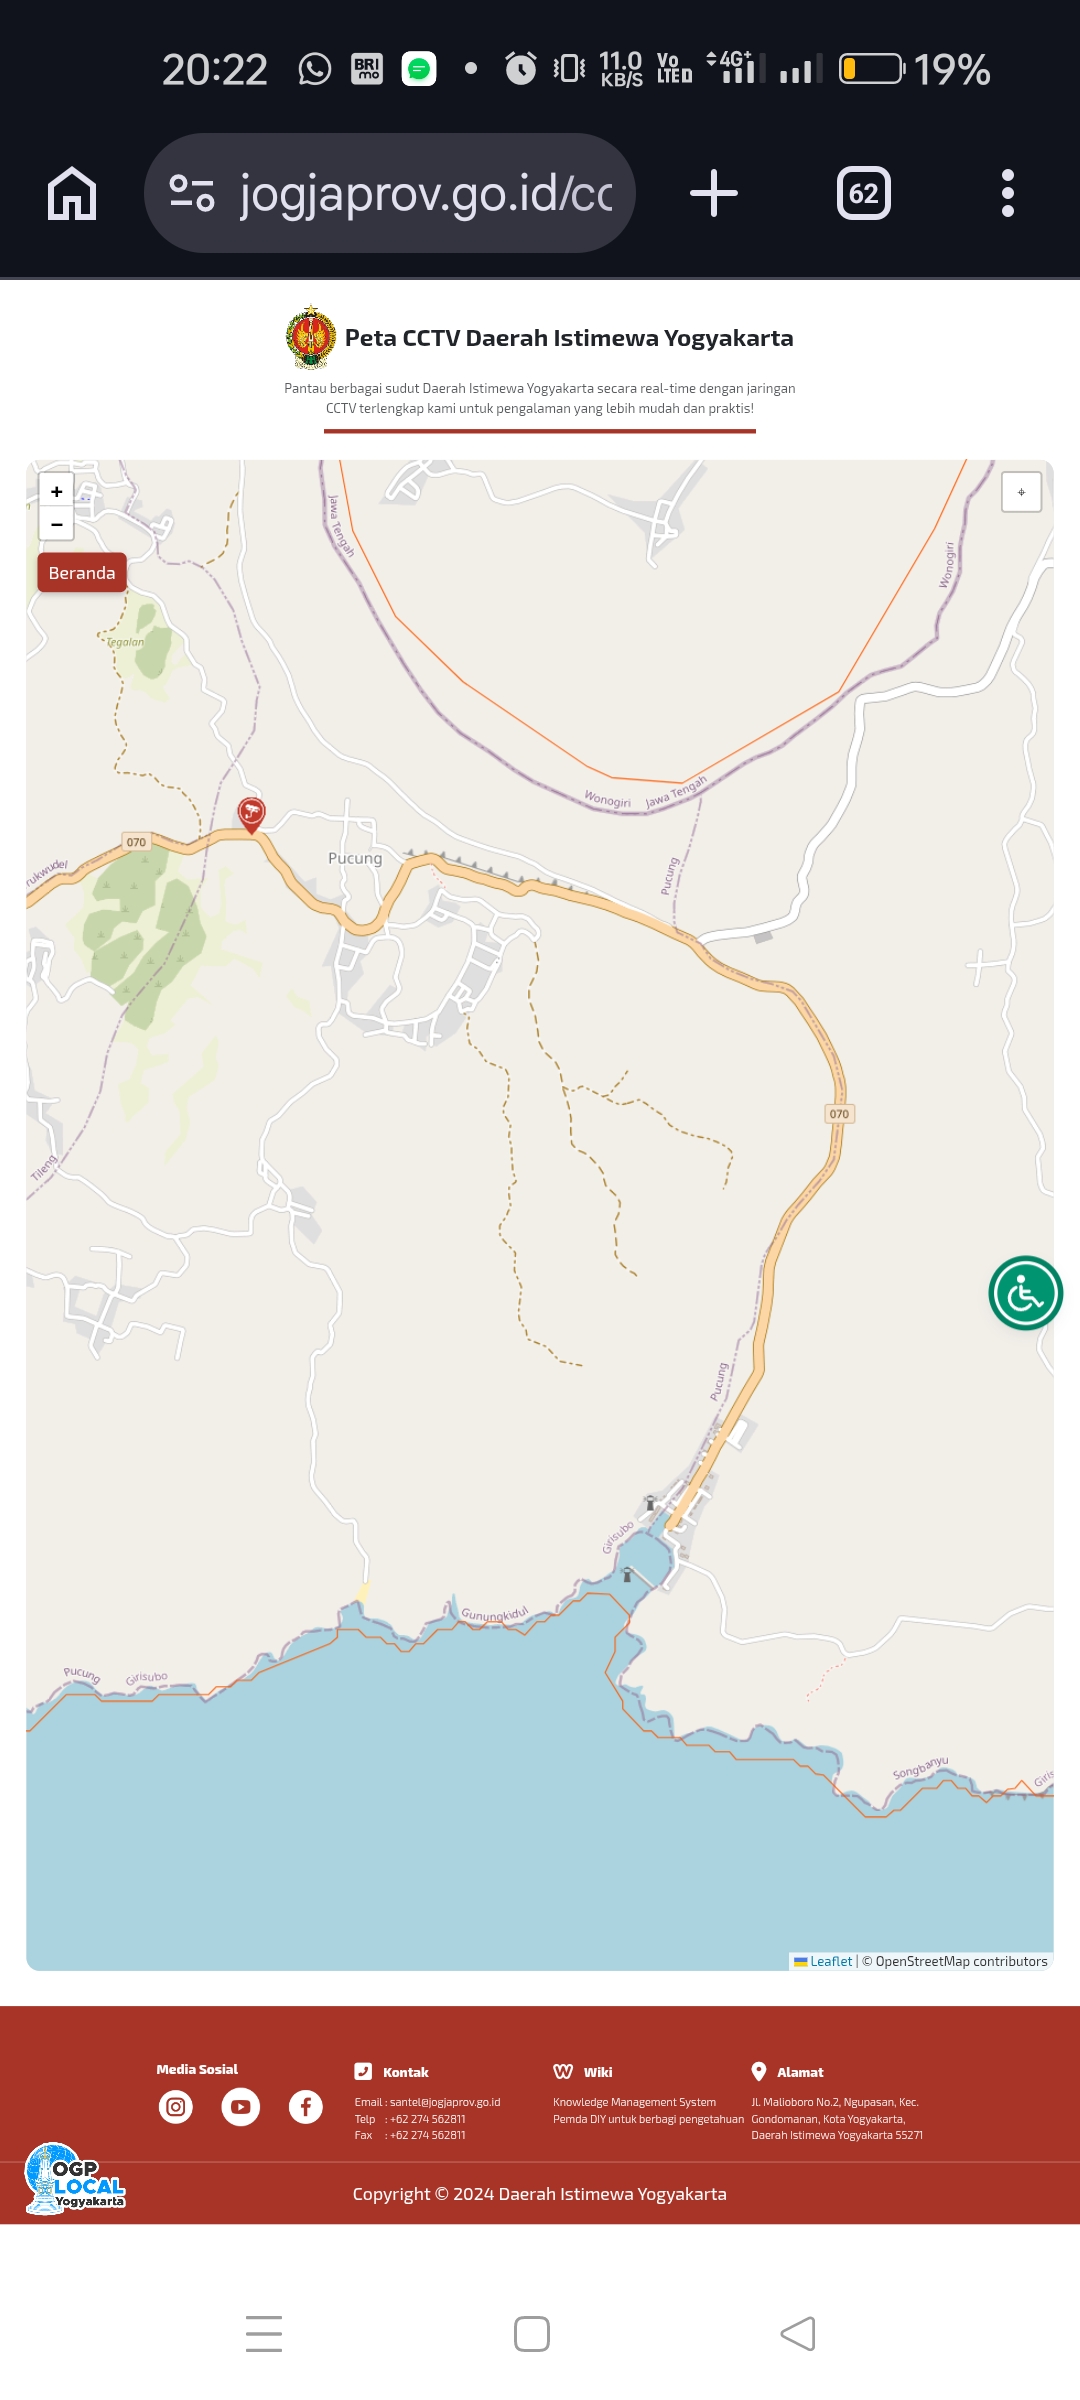1080x2400 pixels.
Task: Tap the locate button at map corner
Action: pyautogui.click(x=1021, y=492)
